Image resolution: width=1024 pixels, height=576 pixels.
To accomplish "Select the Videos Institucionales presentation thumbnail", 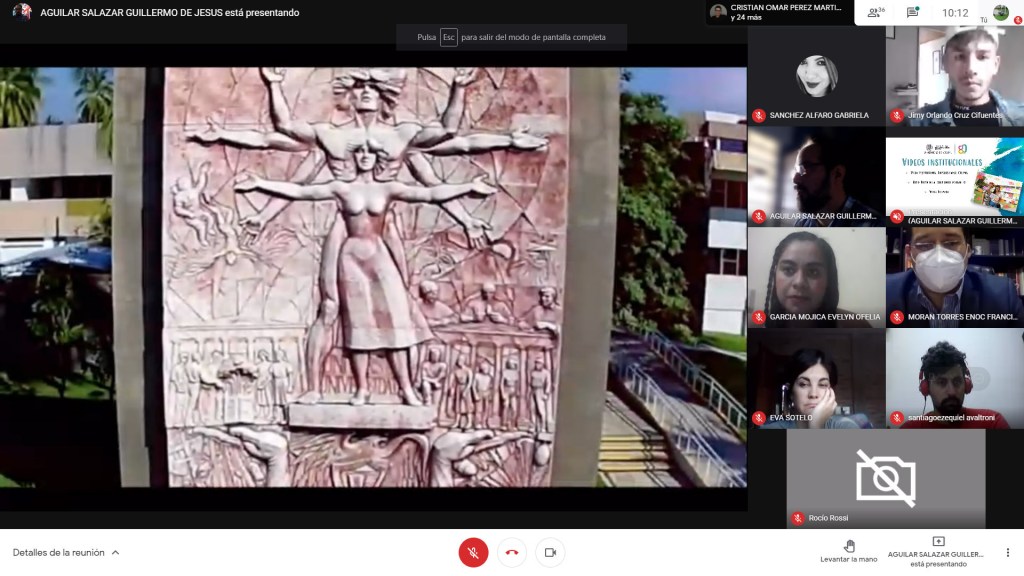I will [x=954, y=176].
